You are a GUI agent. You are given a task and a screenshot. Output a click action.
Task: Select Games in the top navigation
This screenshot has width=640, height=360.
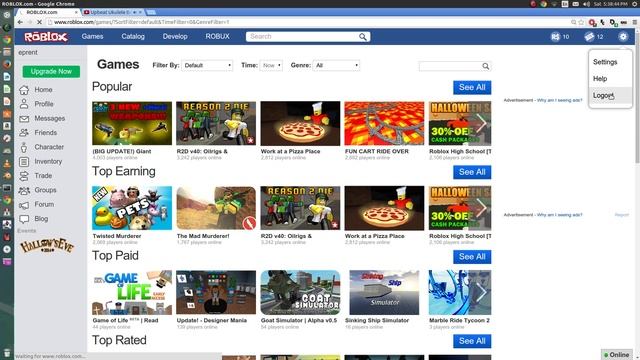tap(92, 36)
